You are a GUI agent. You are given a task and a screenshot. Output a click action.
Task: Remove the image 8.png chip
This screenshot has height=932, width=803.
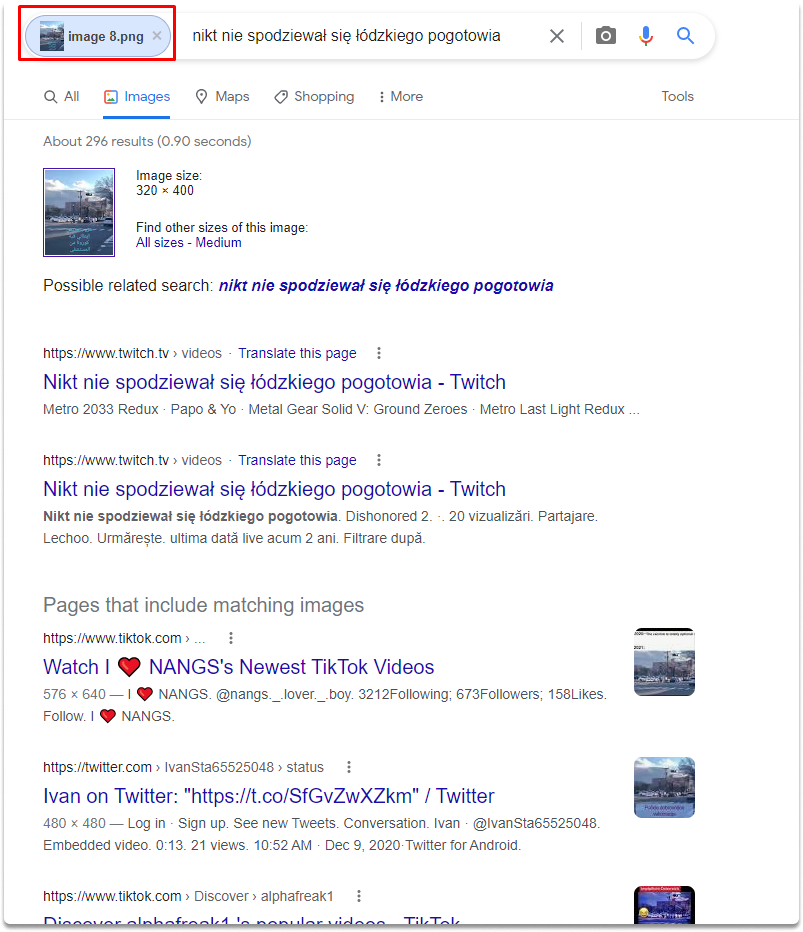point(157,36)
